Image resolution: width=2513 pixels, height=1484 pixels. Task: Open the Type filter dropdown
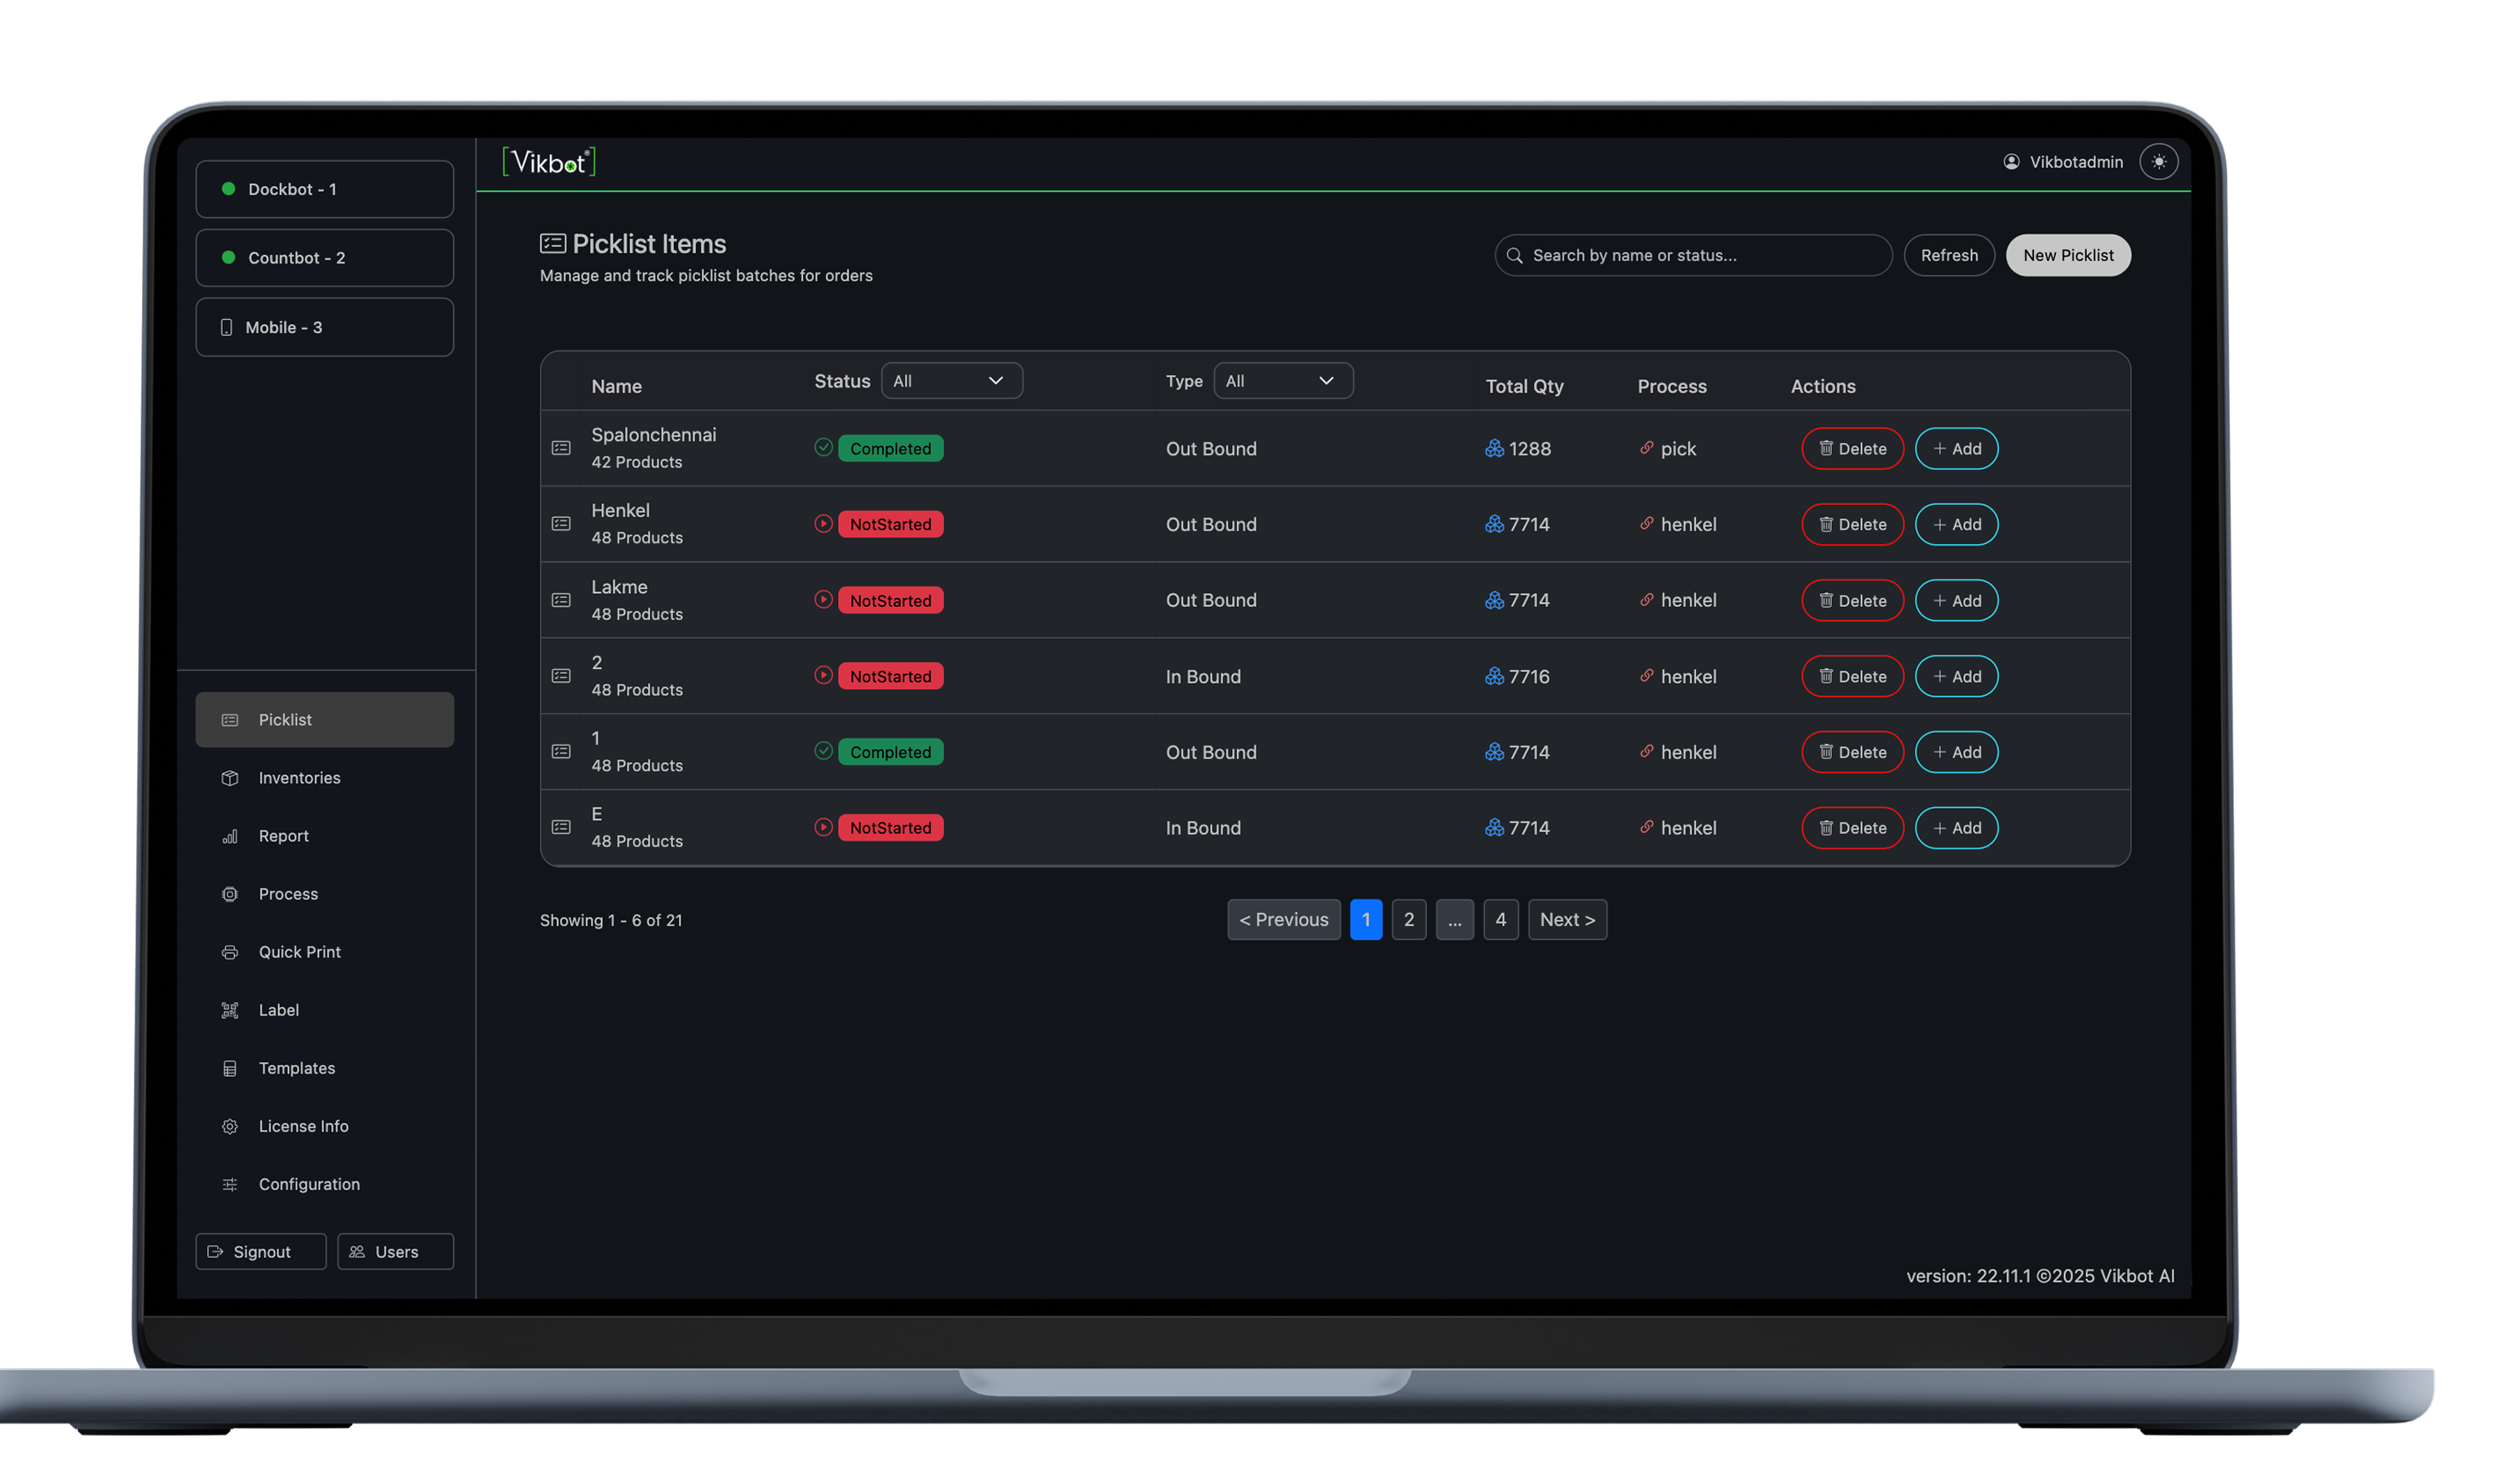coord(1283,380)
